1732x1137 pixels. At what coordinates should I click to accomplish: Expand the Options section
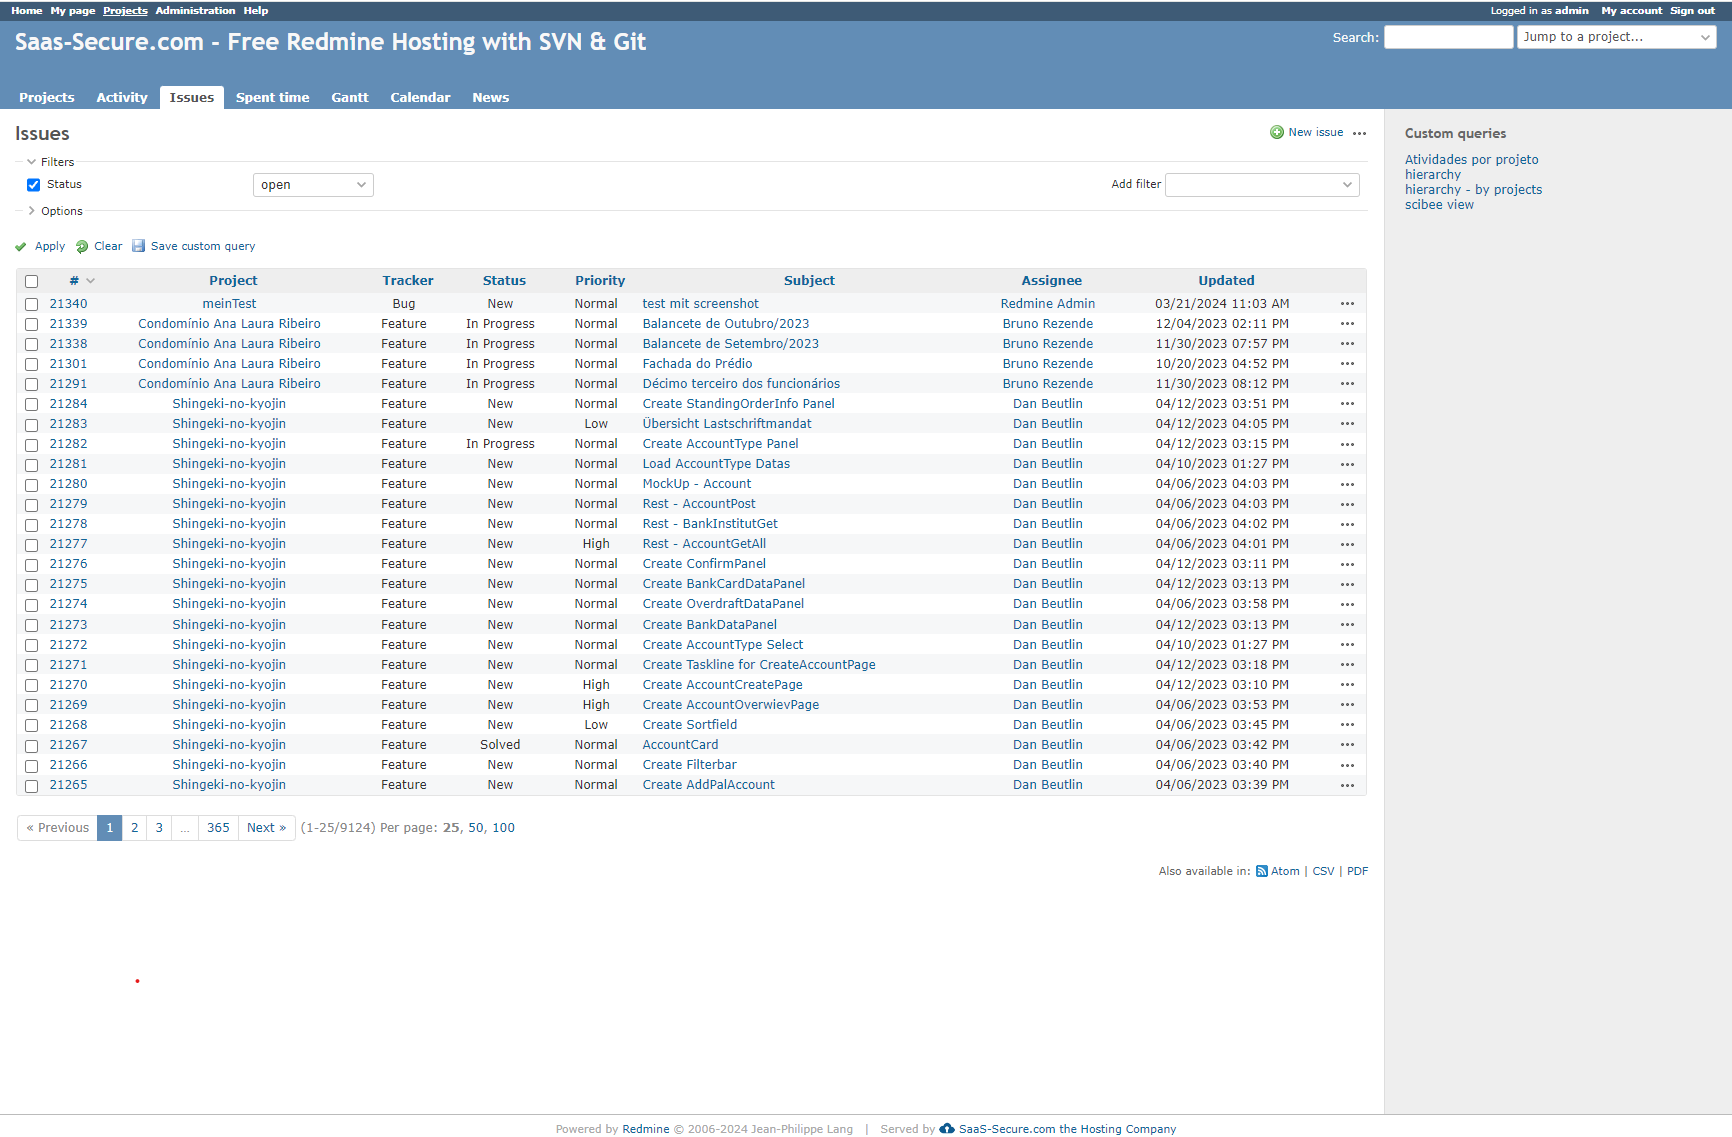coord(55,211)
